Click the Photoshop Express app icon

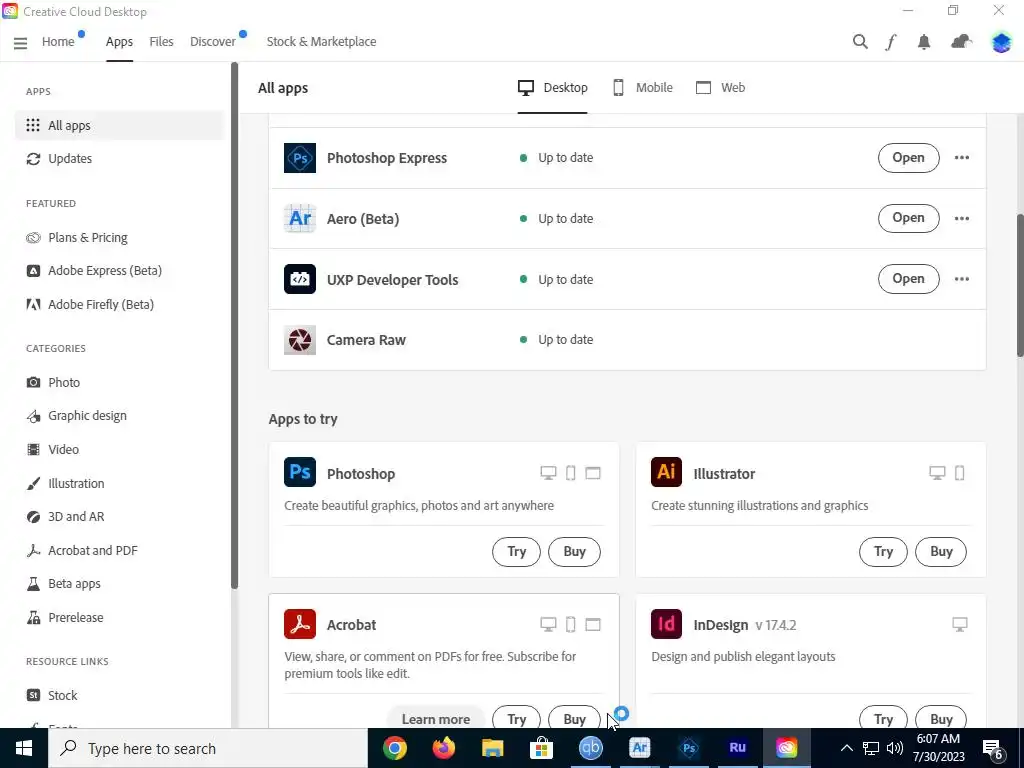coord(300,158)
